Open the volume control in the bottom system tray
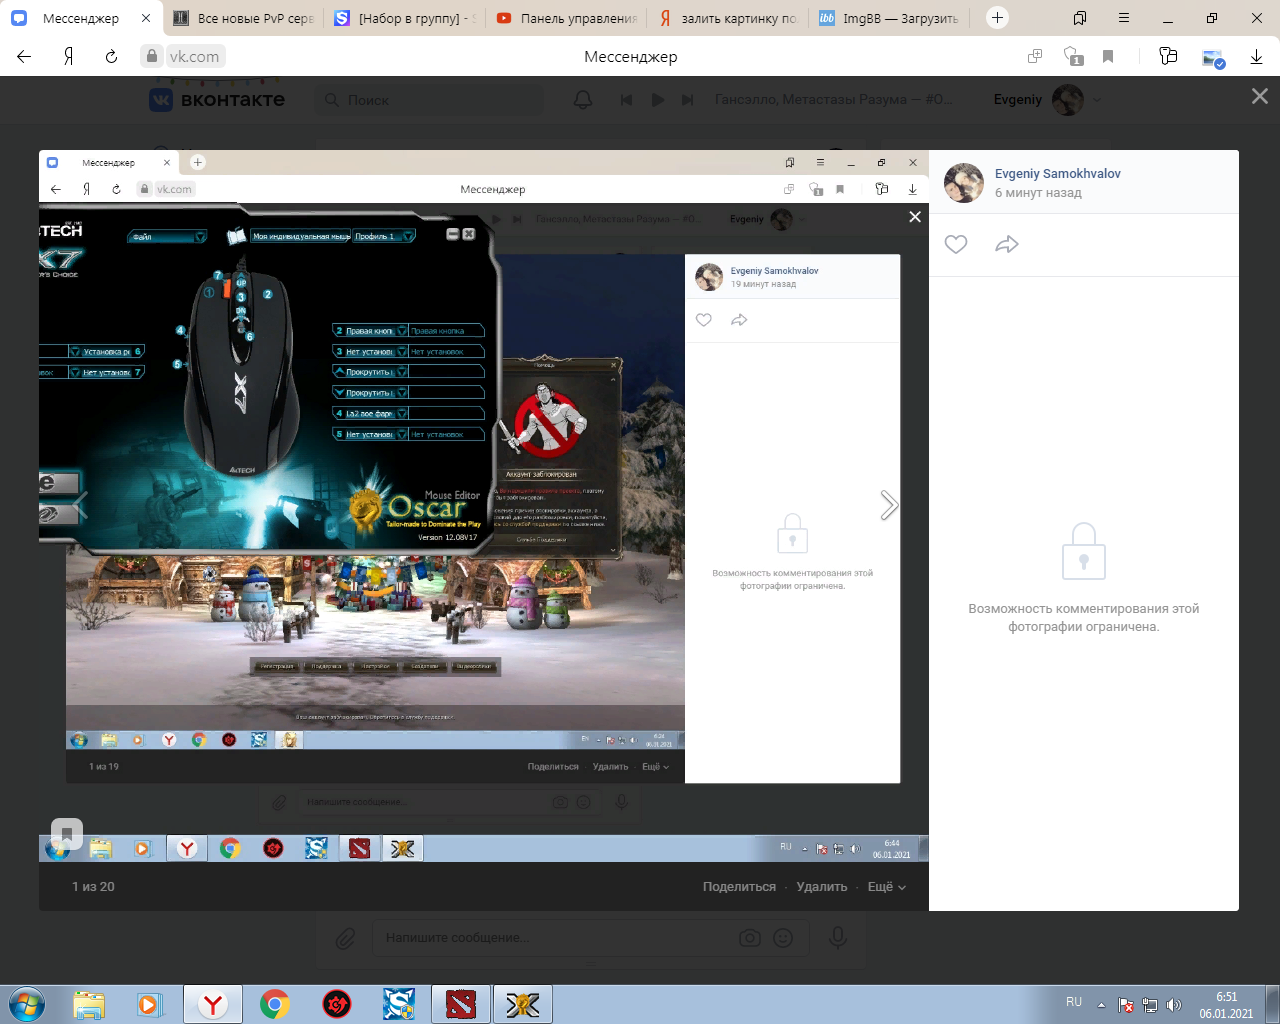The image size is (1280, 1024). coord(1174,1005)
